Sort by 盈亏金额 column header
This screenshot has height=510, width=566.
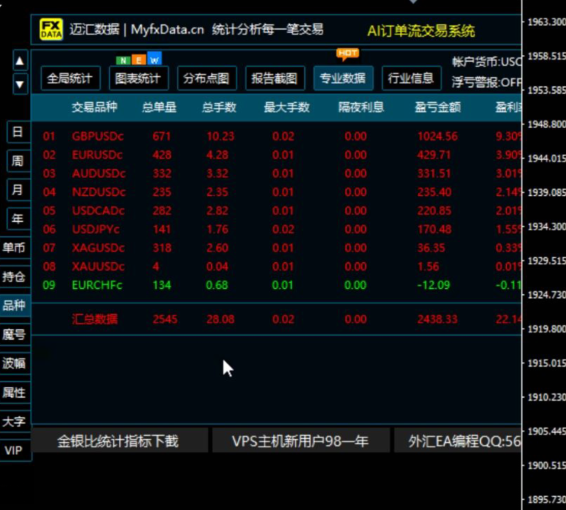[437, 107]
